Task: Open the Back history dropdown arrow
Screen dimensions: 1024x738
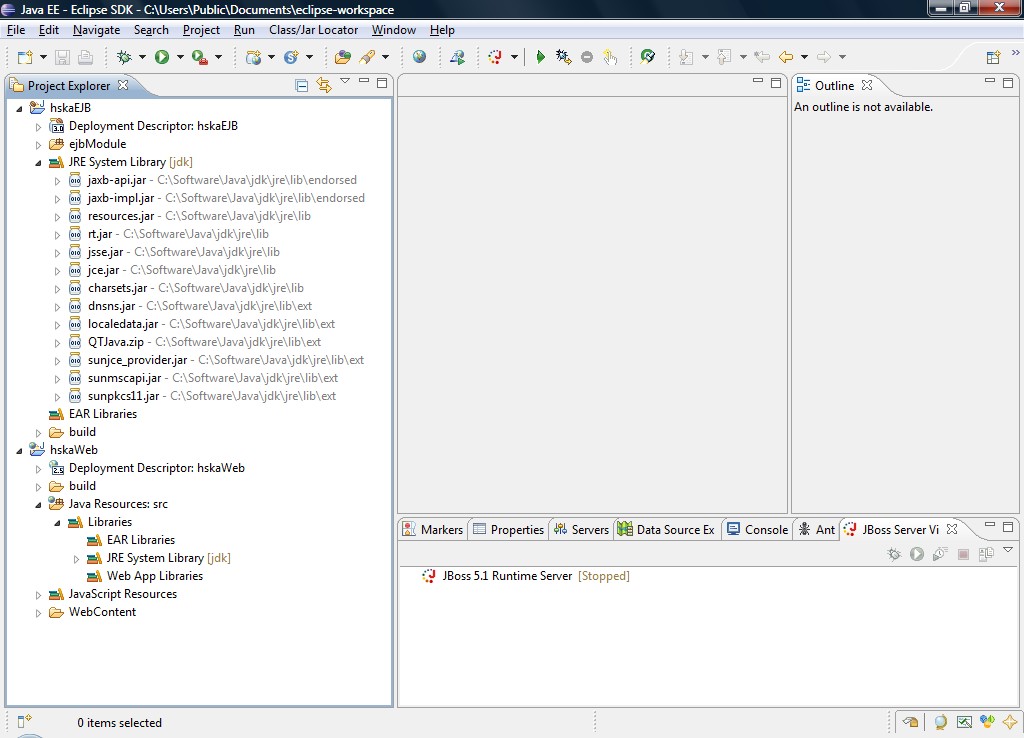Action: [804, 57]
